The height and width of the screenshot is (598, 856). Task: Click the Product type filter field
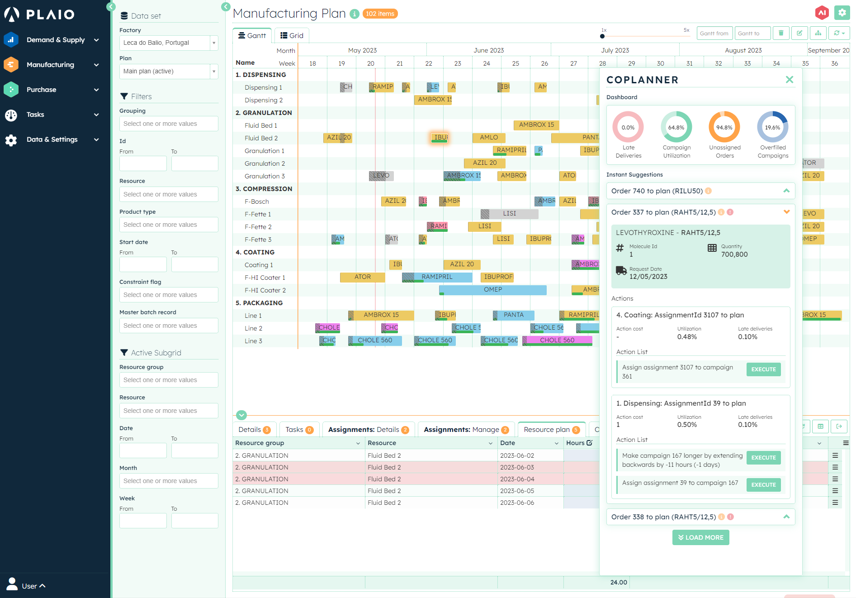coord(169,225)
